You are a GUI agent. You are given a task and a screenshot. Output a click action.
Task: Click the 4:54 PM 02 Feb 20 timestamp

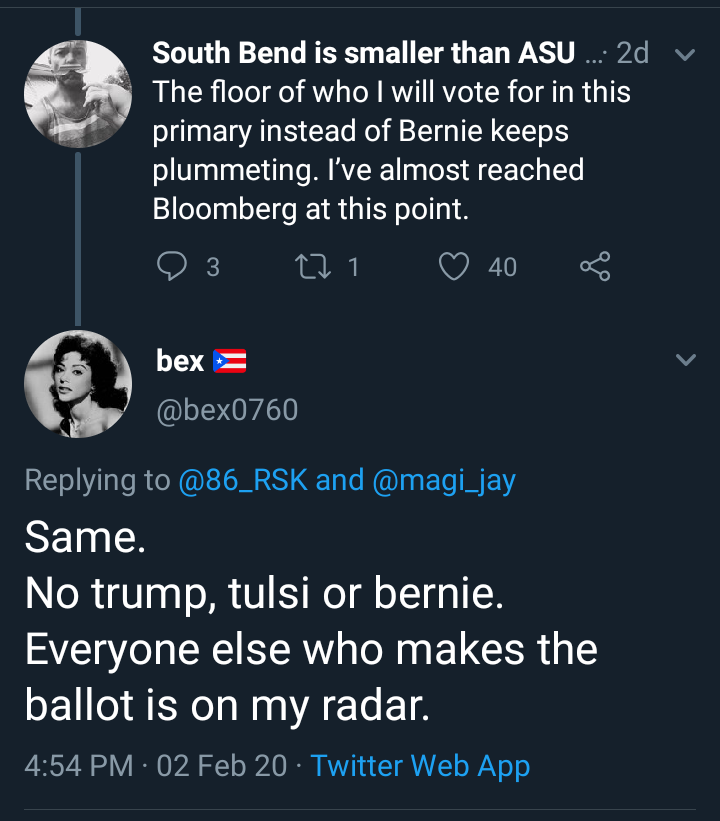155,766
